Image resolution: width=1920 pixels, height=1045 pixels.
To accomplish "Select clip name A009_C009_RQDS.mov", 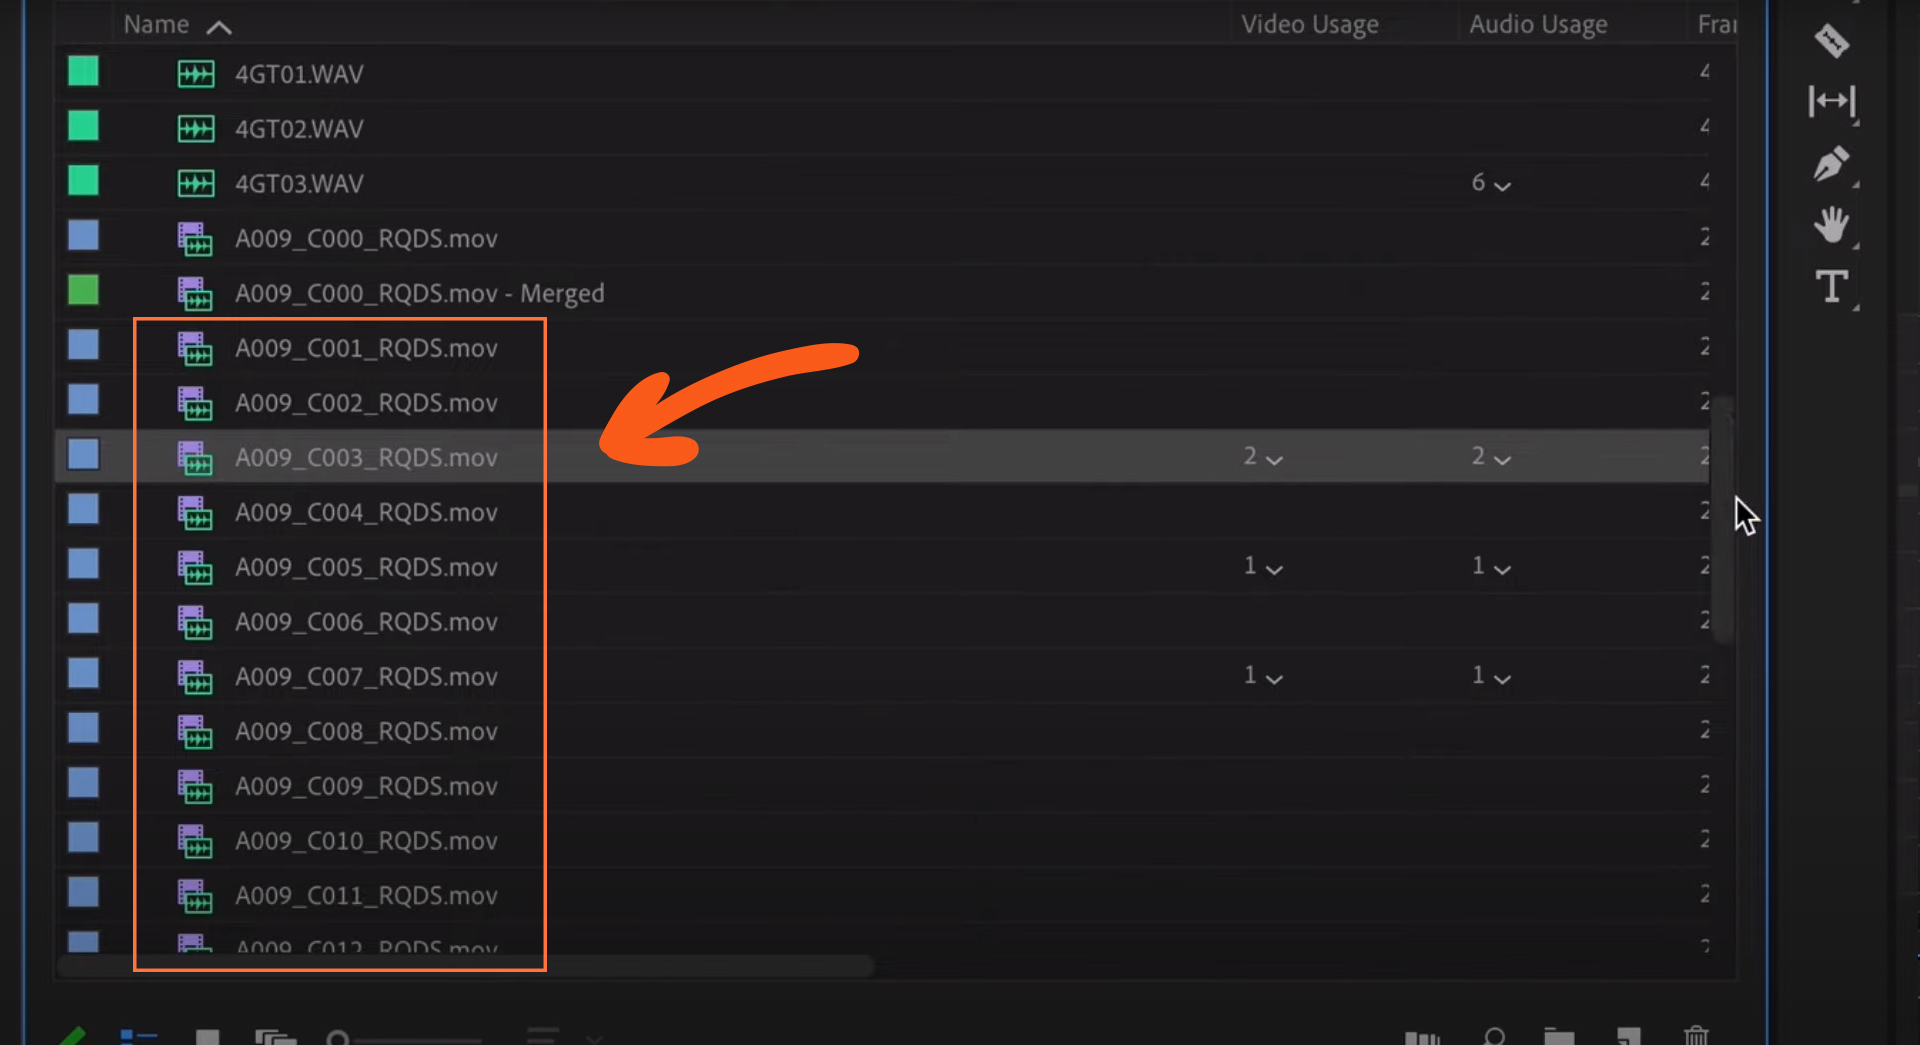I will tap(366, 786).
